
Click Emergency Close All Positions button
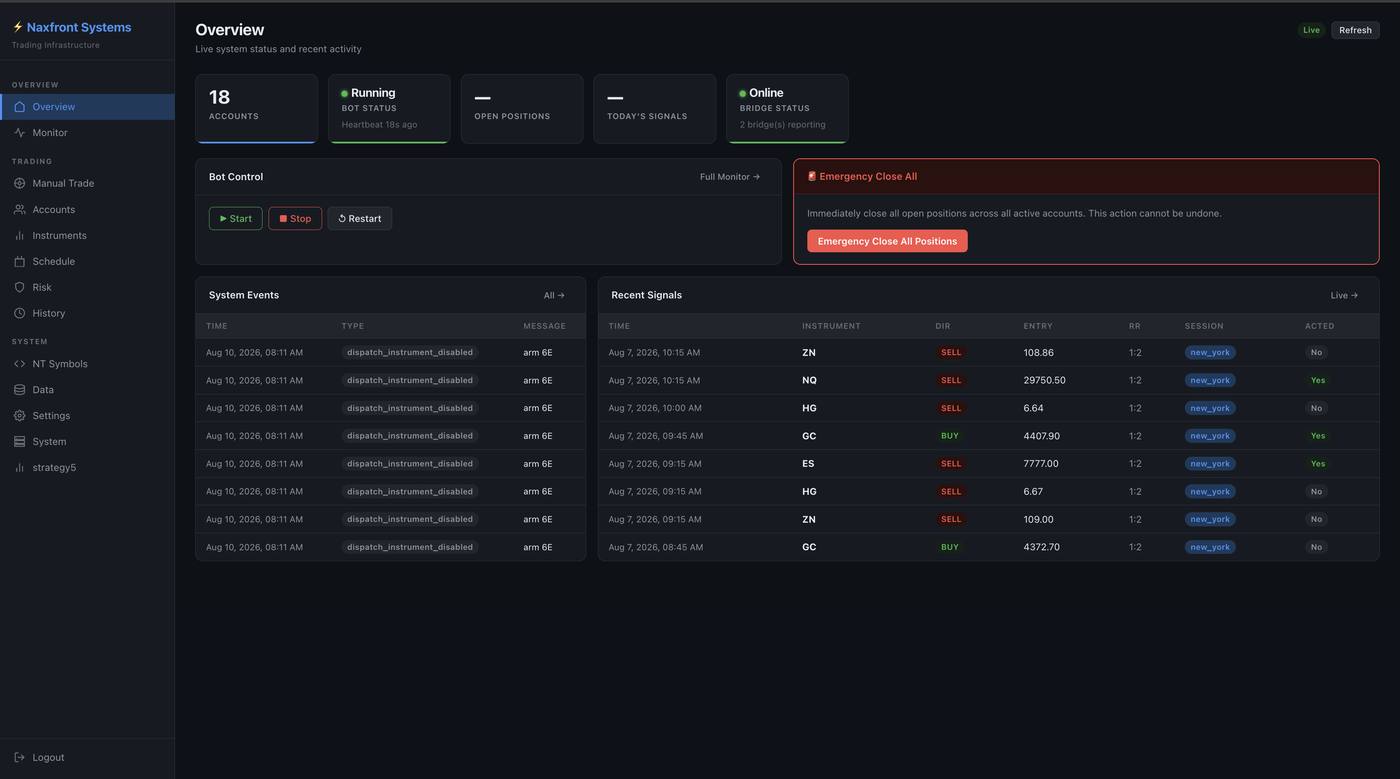pyautogui.click(x=887, y=241)
